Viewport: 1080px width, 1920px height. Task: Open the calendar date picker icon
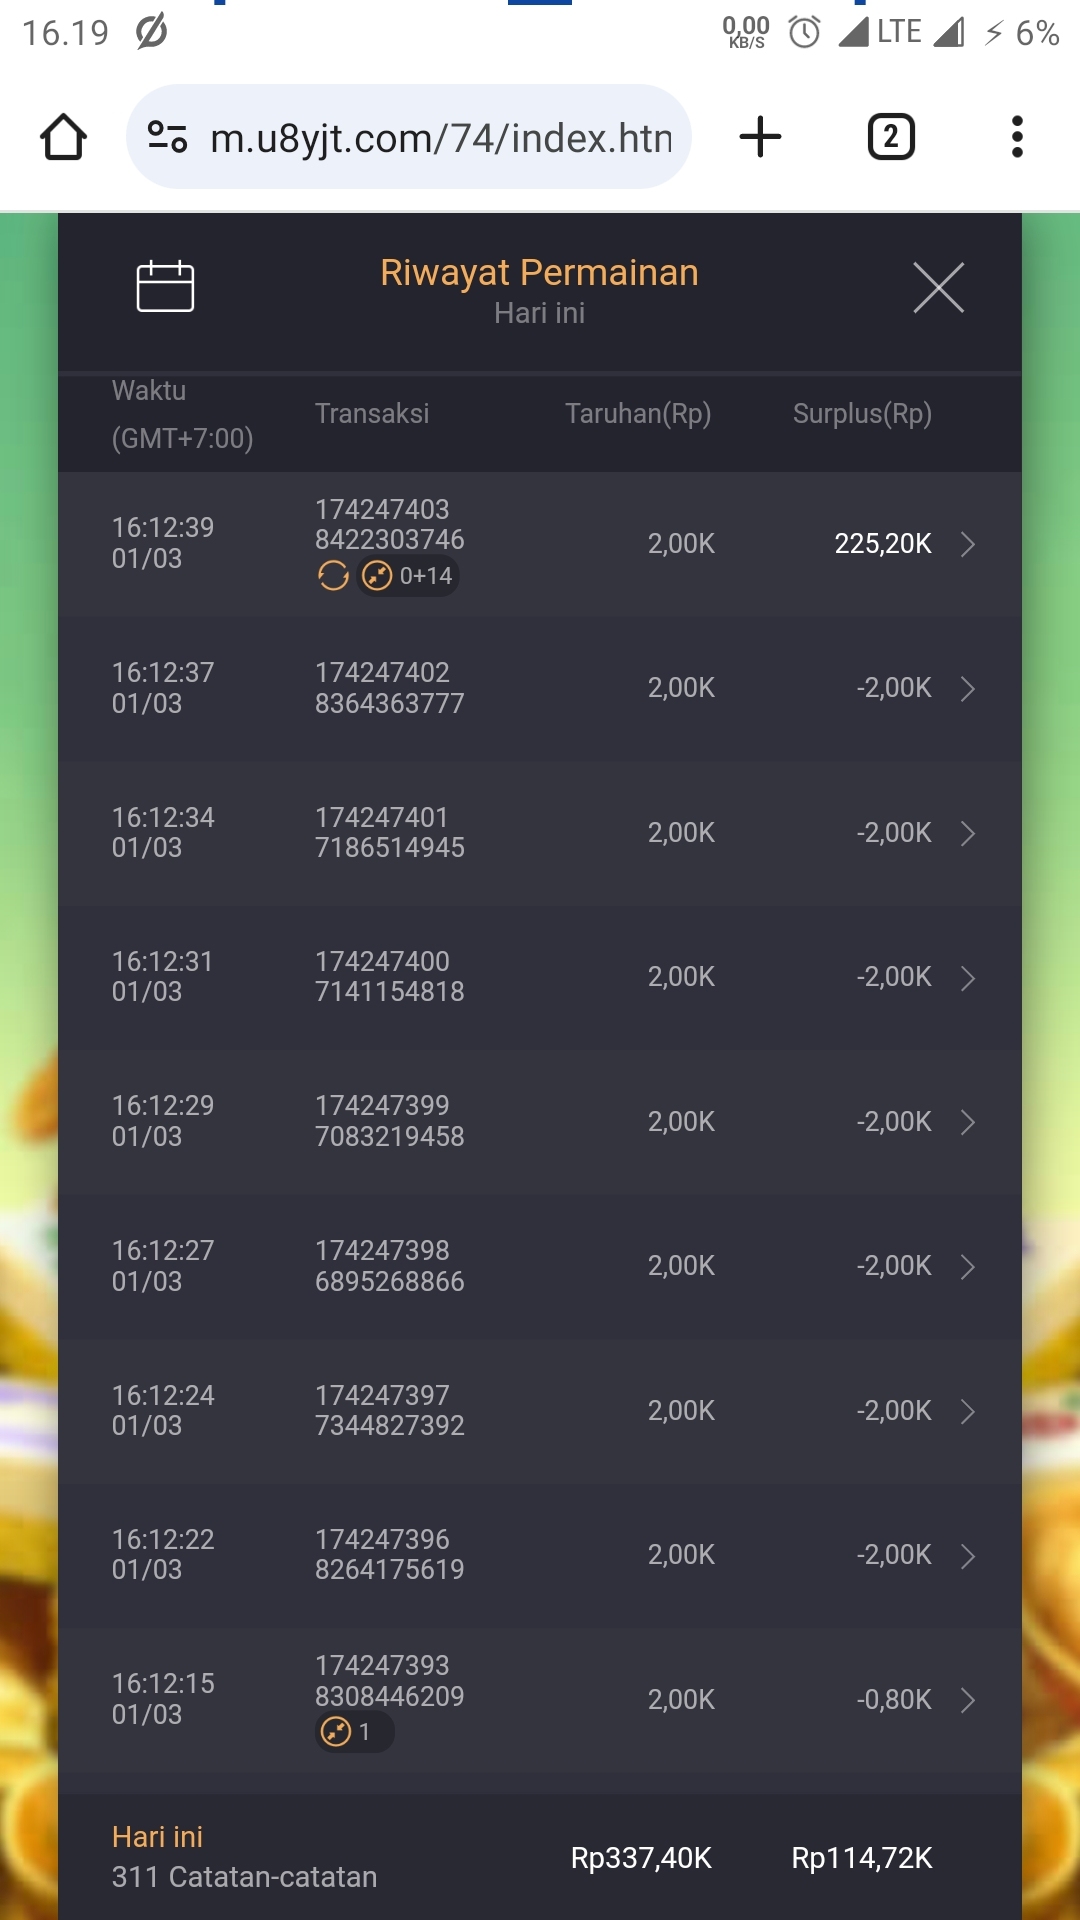(x=165, y=287)
